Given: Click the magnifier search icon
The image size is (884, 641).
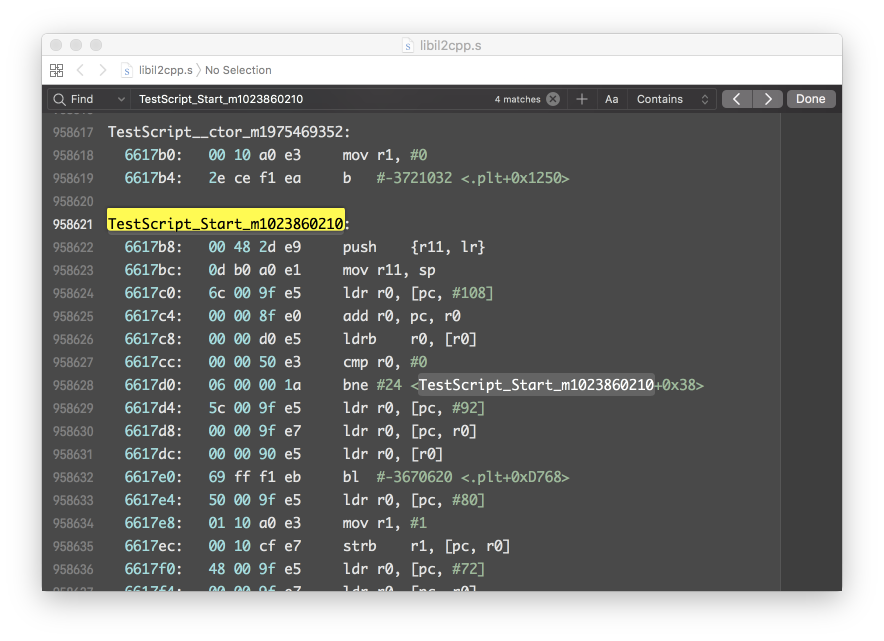Looking at the screenshot, I should tap(59, 99).
